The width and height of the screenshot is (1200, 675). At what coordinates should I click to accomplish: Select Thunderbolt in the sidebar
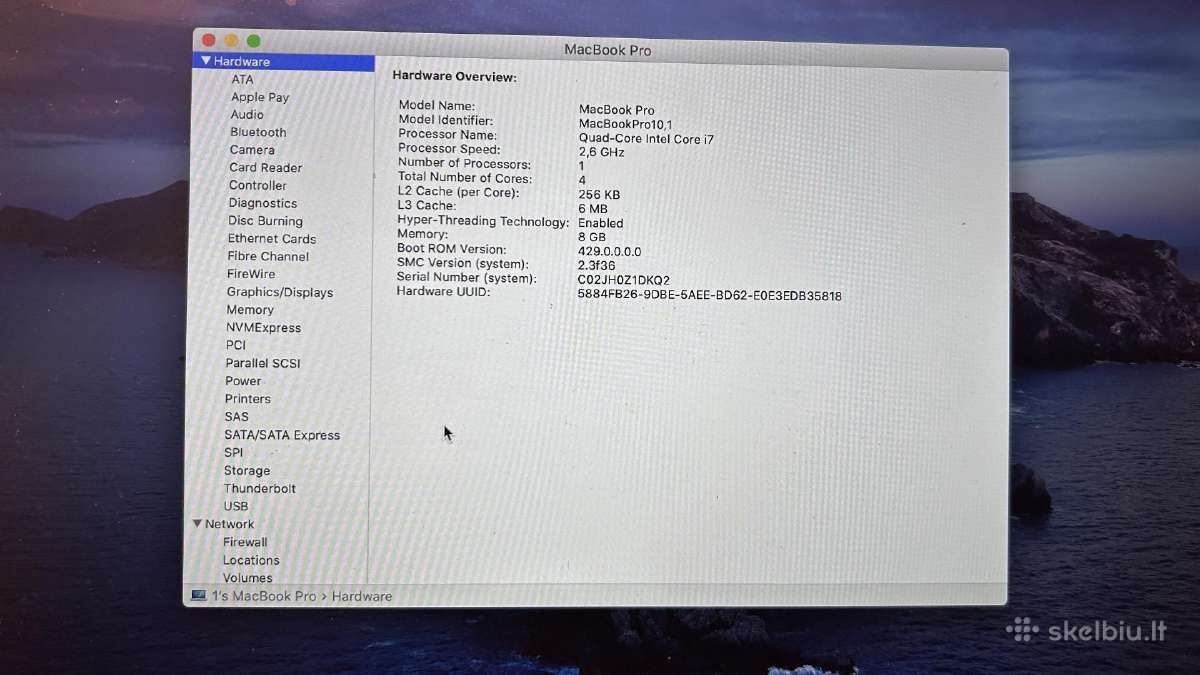[260, 488]
